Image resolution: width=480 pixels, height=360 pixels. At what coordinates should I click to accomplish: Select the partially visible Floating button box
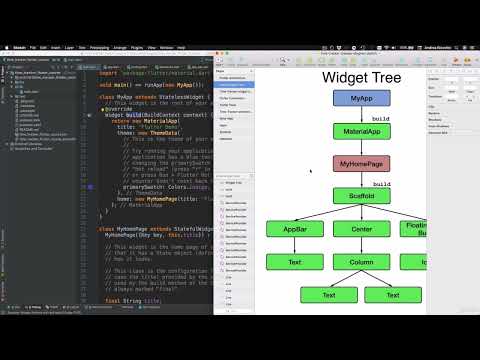tap(413, 229)
